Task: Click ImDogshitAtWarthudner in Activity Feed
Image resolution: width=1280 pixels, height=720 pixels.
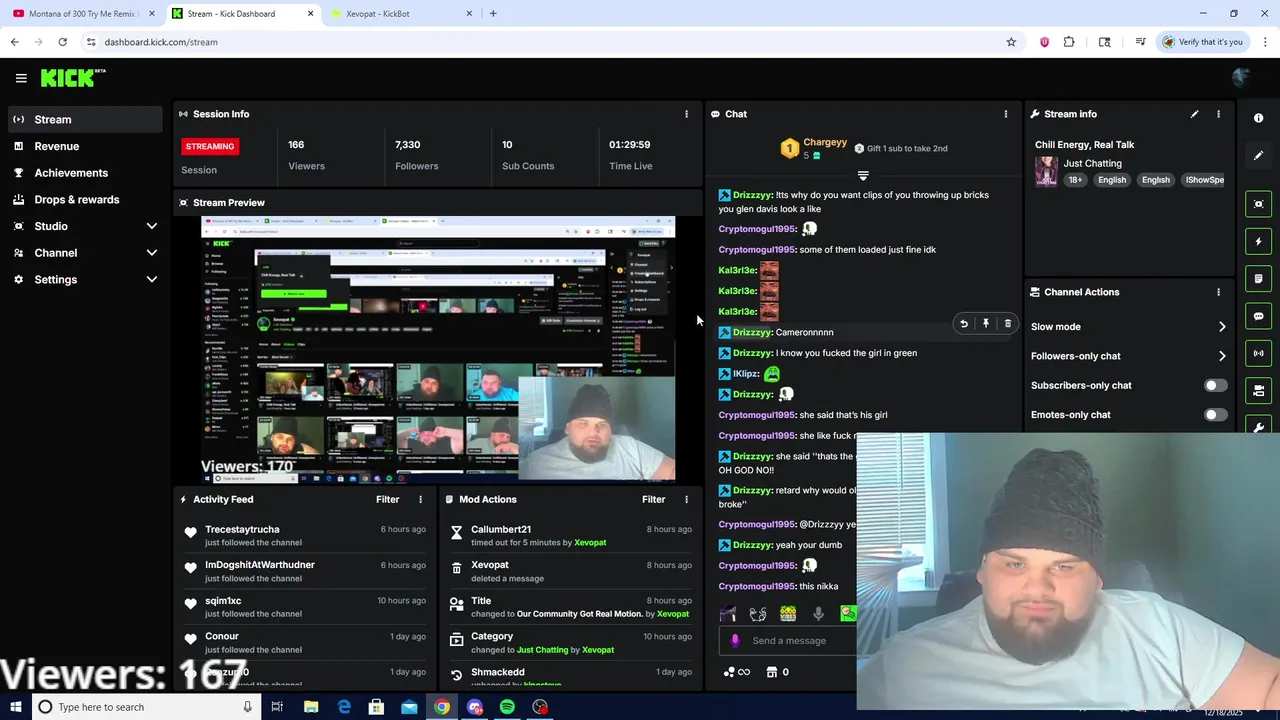Action: [260, 565]
